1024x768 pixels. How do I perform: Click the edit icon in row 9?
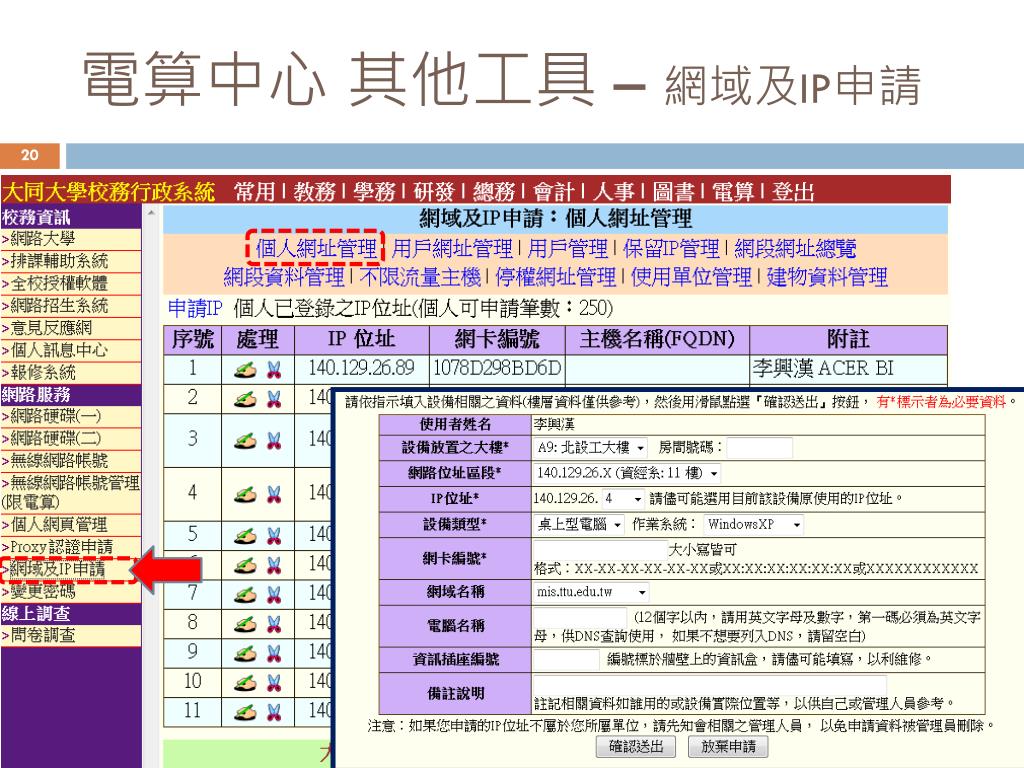[246, 653]
